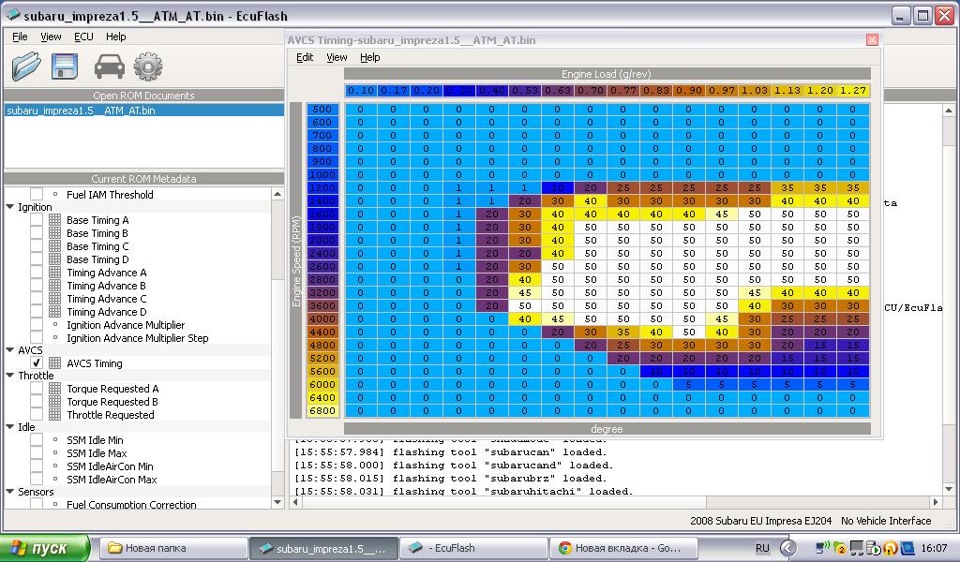Select subaru_impreza1.5__ATM_AT.bin in Open ROM Documents
Image resolution: width=960 pixels, height=562 pixels.
tap(81, 110)
